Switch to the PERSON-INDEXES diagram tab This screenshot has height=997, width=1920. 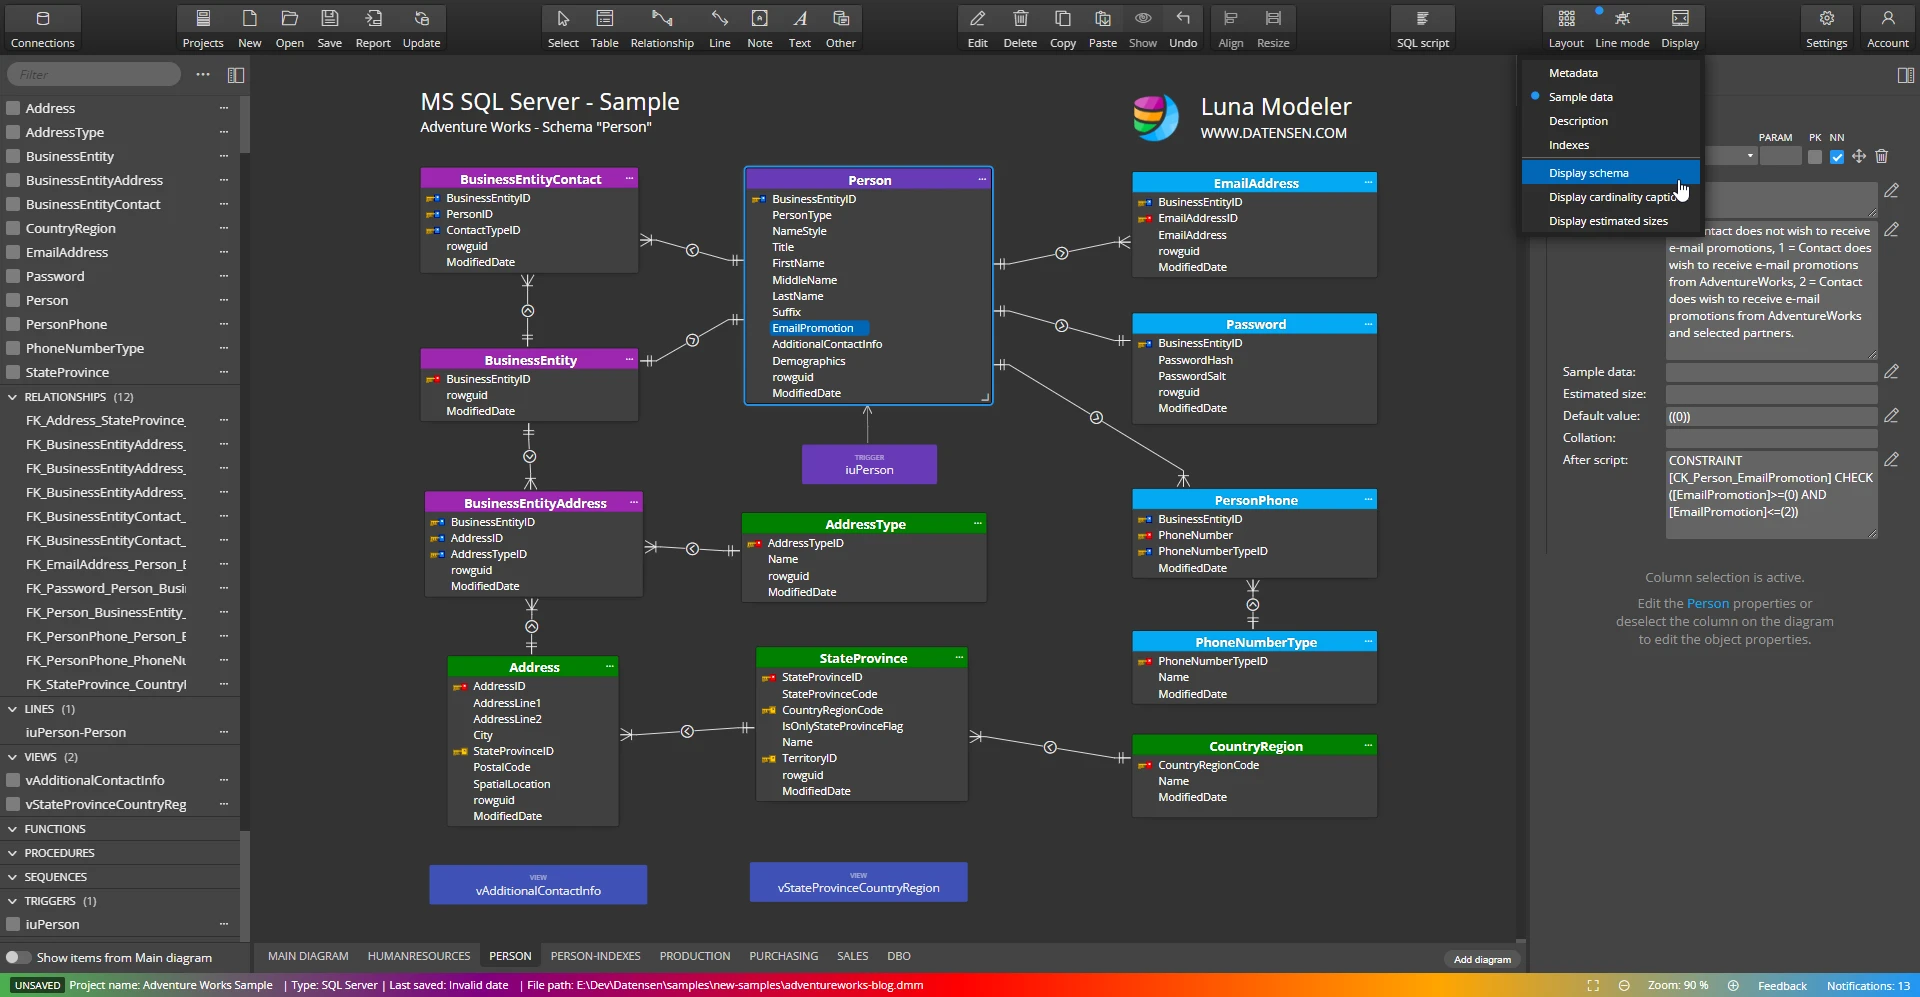coord(595,956)
